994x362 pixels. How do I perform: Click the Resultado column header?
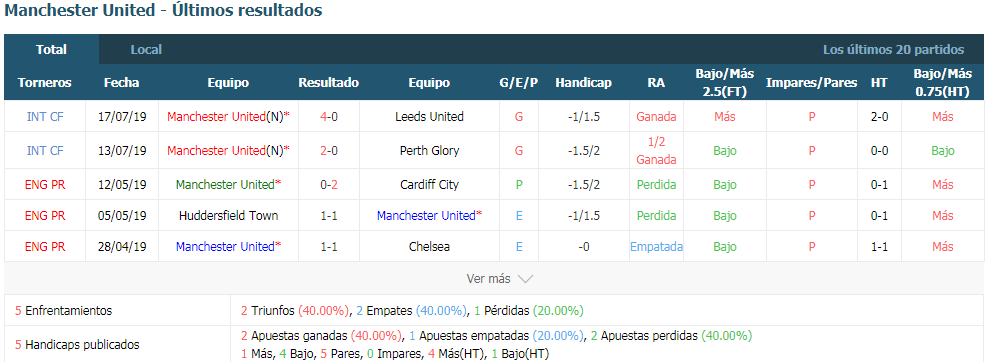(x=328, y=82)
